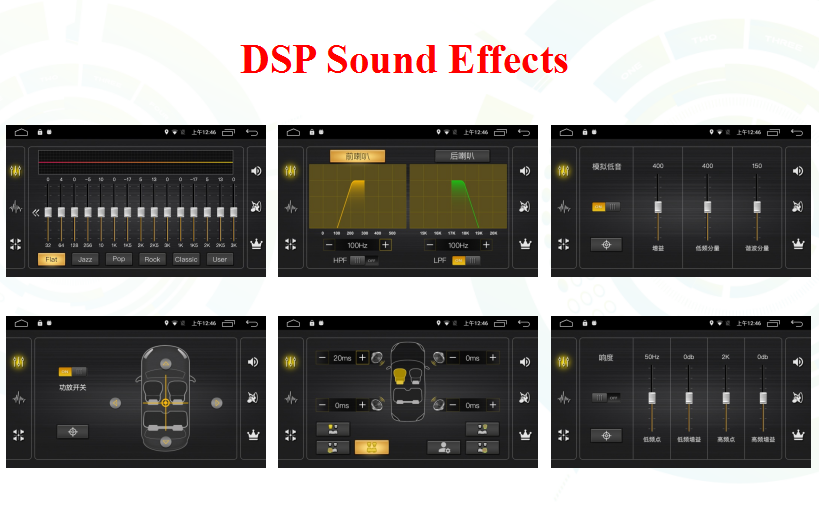Select the Pop equalizer preset
819x508 pixels.
pyautogui.click(x=119, y=259)
